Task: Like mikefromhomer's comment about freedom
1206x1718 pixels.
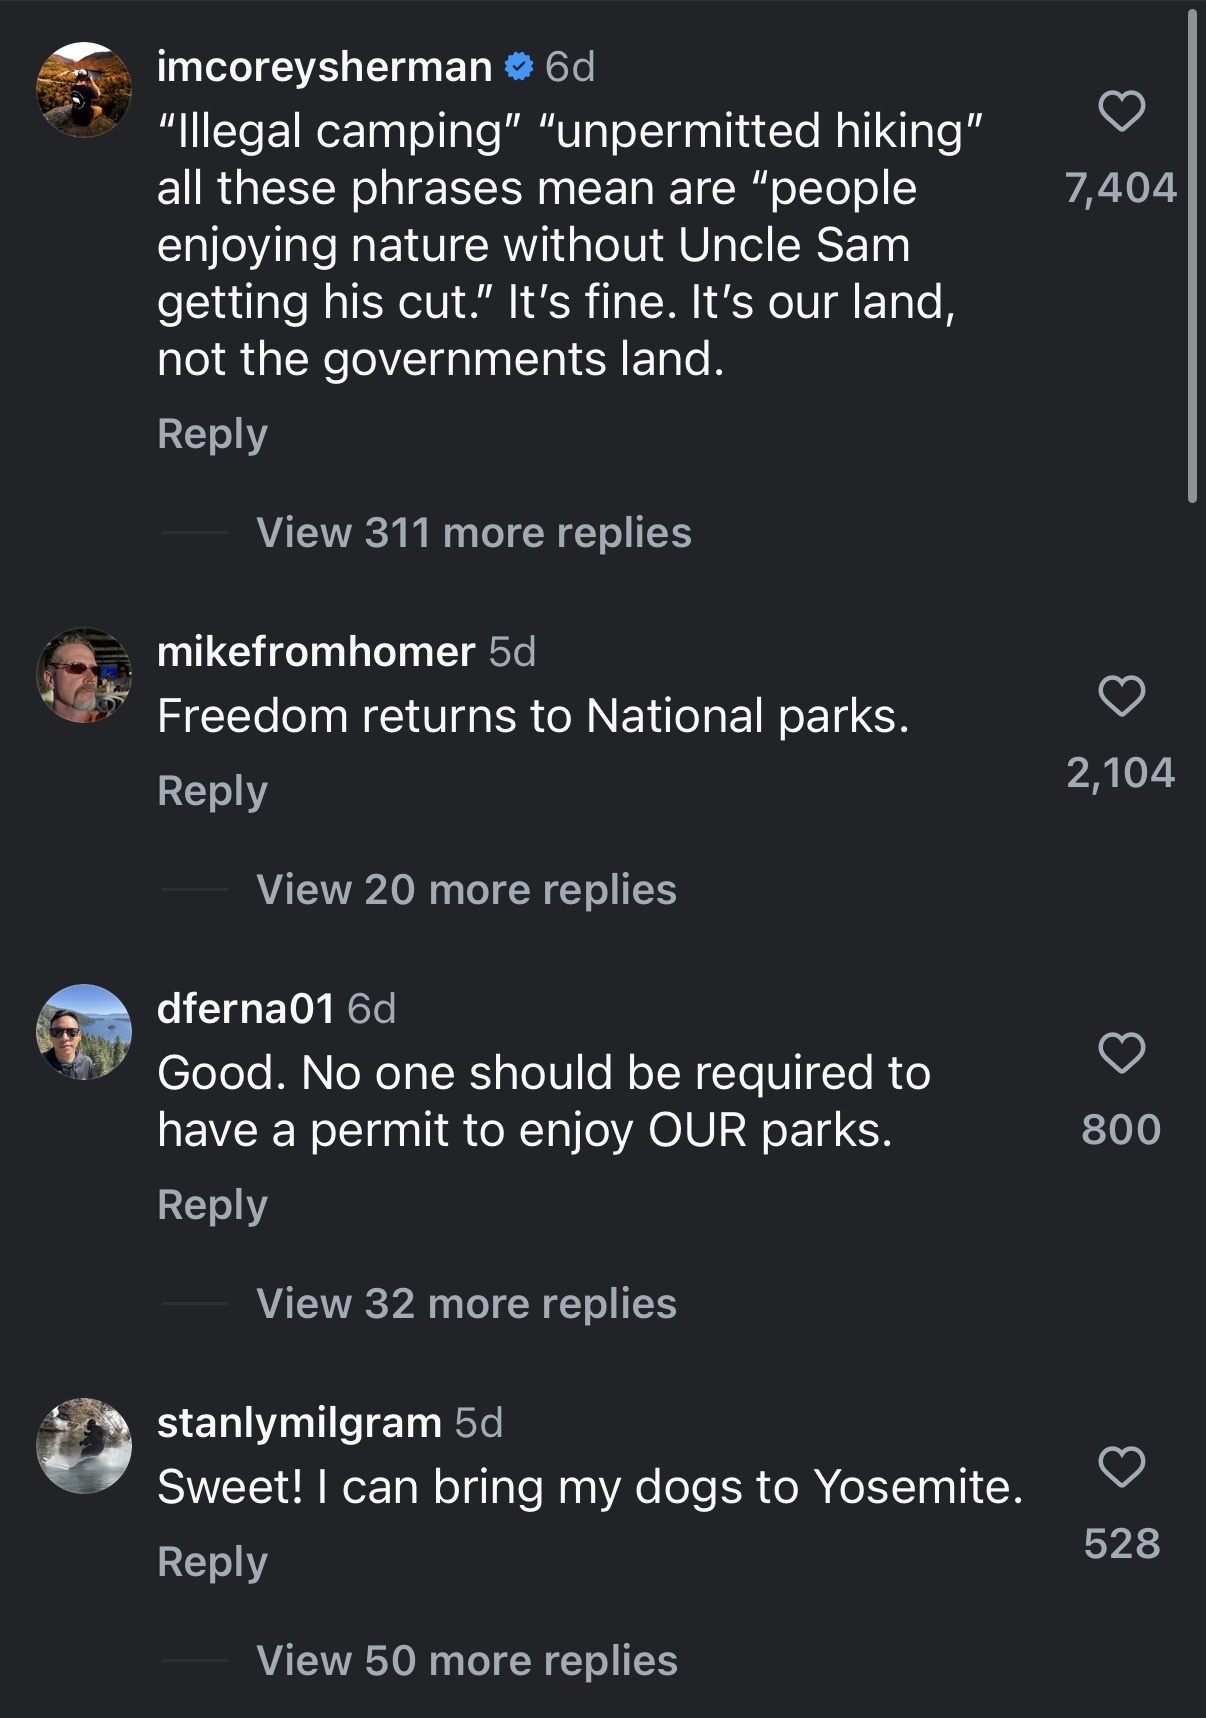Action: pos(1121,696)
